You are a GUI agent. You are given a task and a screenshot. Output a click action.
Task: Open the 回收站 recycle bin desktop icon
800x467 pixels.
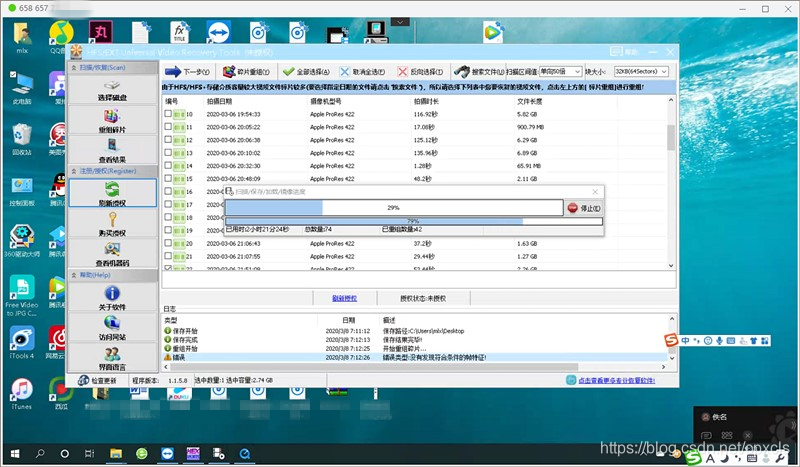21,139
